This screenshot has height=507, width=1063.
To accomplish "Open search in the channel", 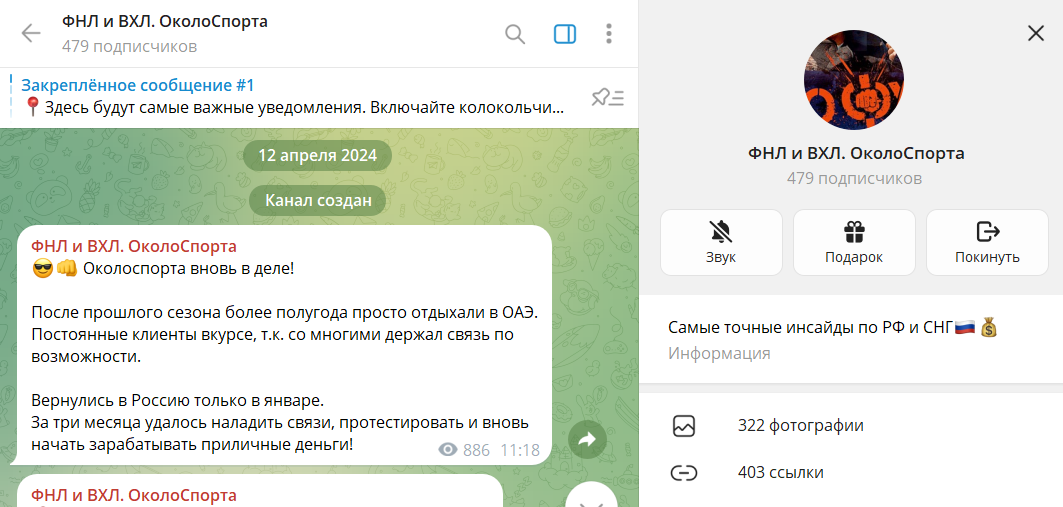I will [515, 33].
